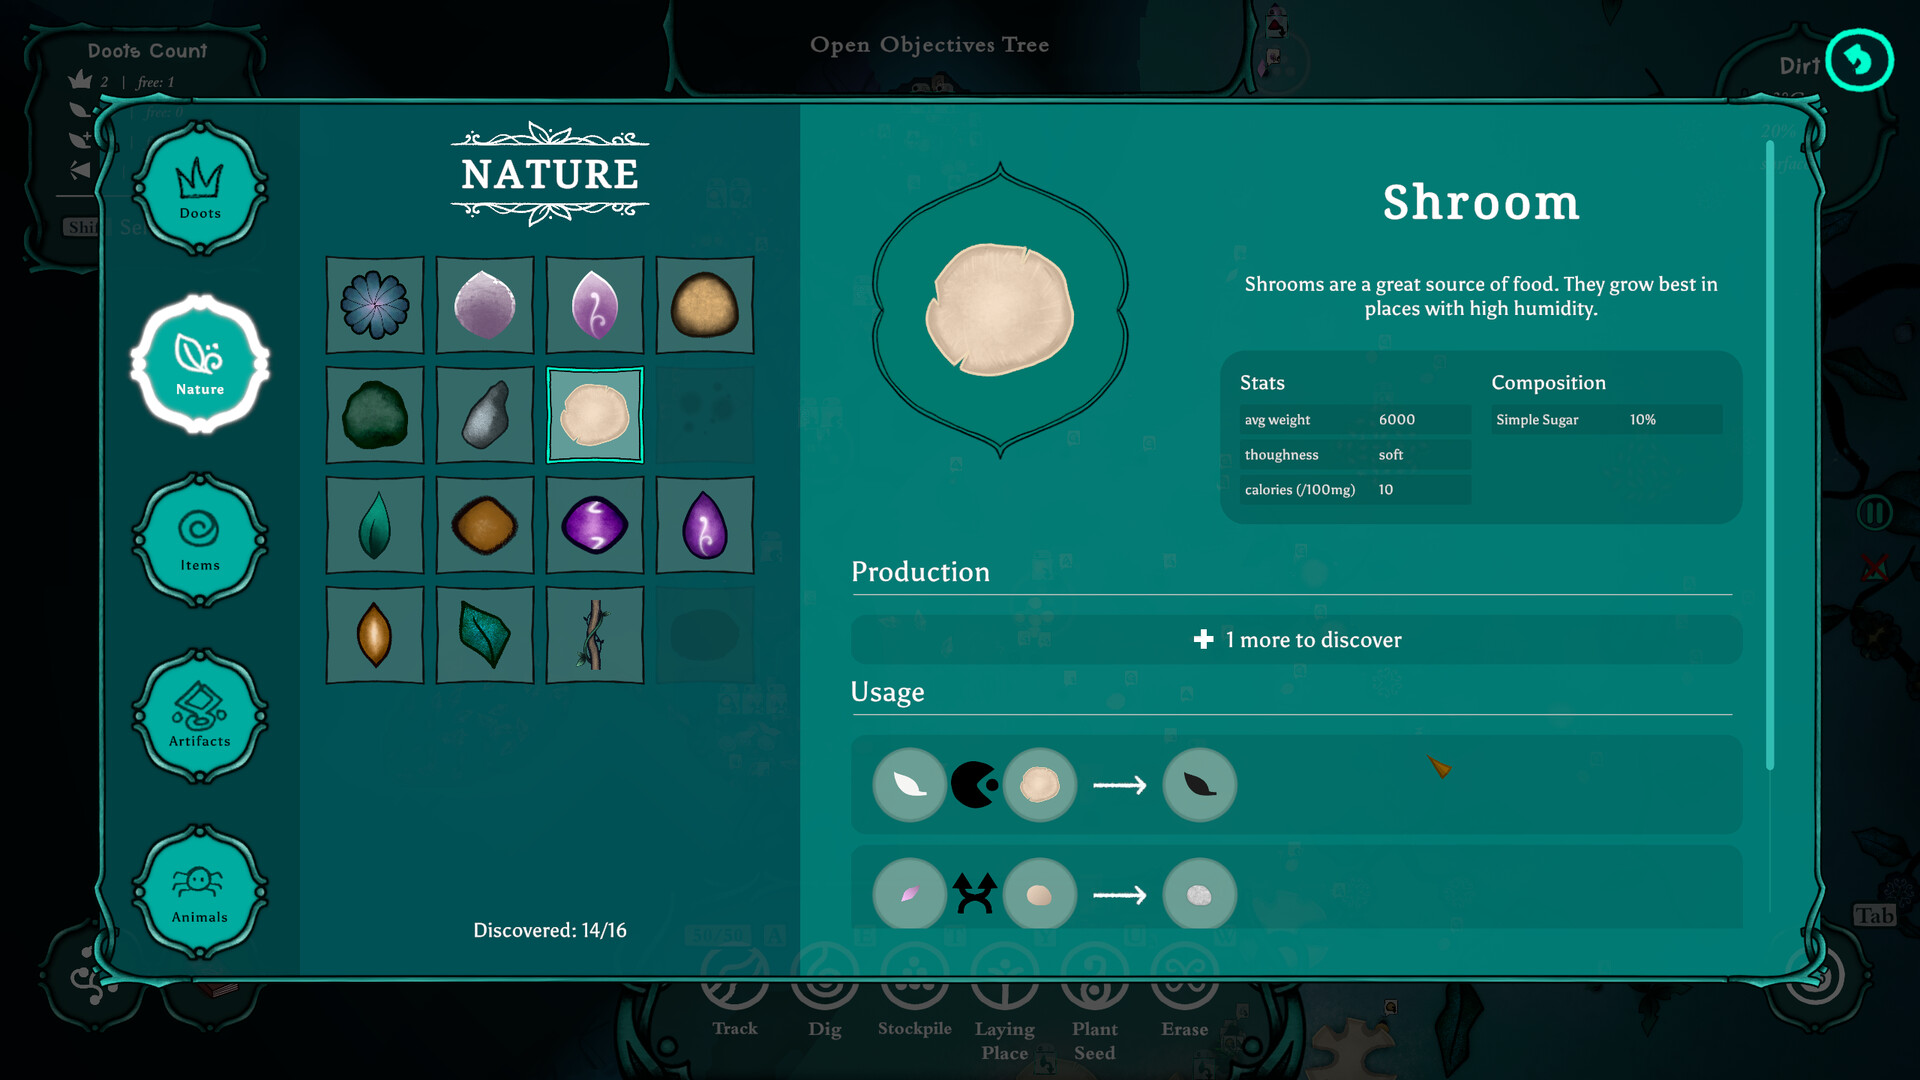Expand '1 more to discover' production

click(1296, 640)
